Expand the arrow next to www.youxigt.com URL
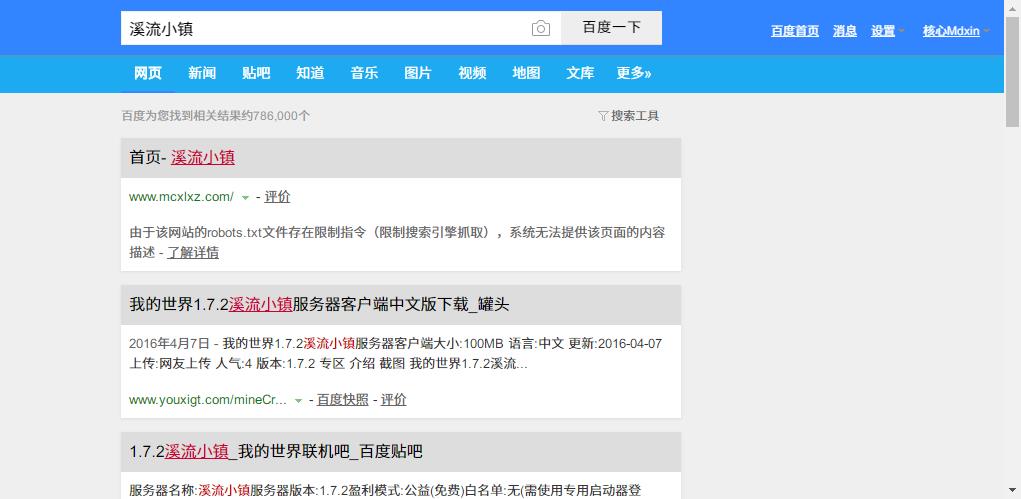The height and width of the screenshot is (499, 1021). pyautogui.click(x=298, y=401)
